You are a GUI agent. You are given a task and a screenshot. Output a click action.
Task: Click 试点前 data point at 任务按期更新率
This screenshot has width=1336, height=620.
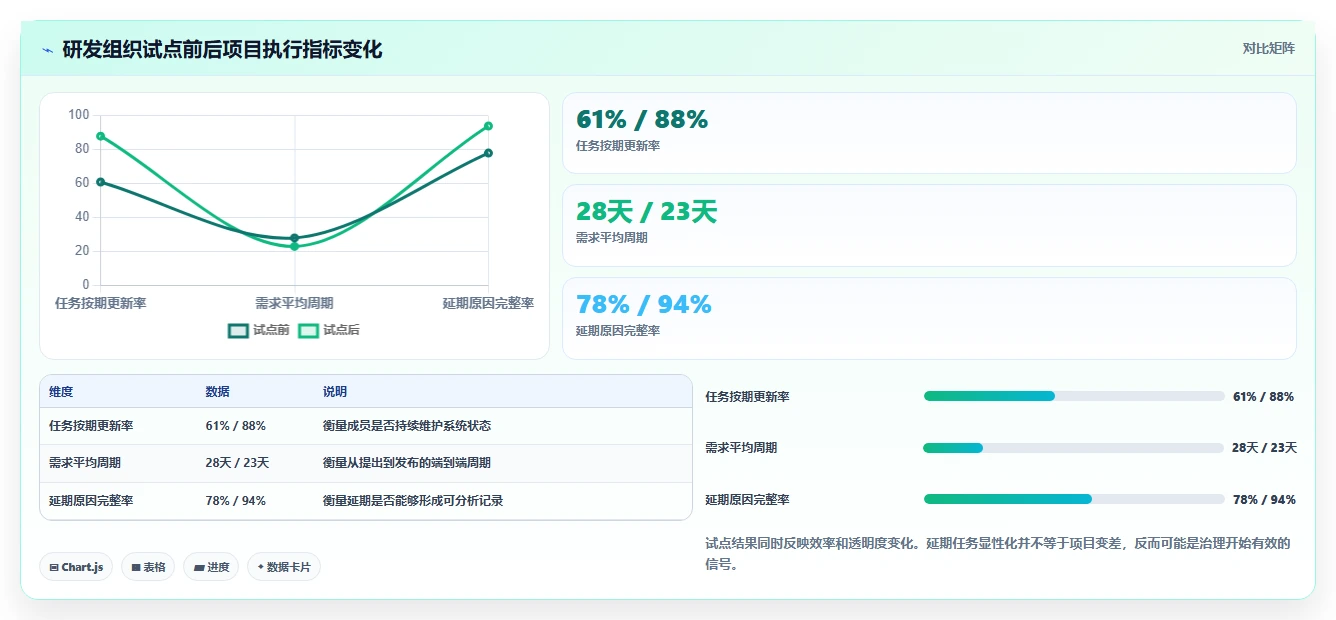coord(100,182)
